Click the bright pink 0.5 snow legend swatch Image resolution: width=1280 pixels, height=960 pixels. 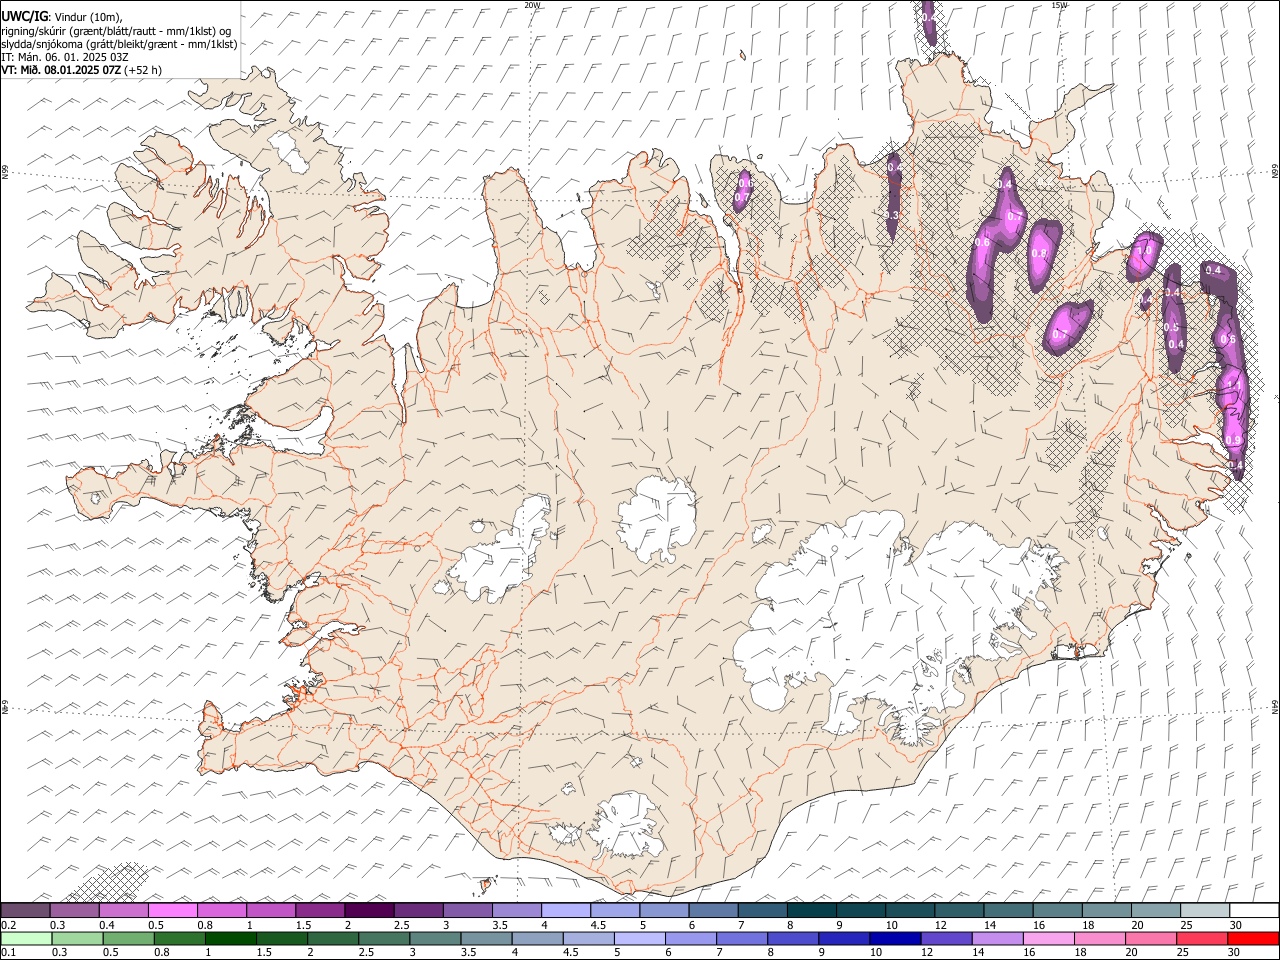point(172,910)
